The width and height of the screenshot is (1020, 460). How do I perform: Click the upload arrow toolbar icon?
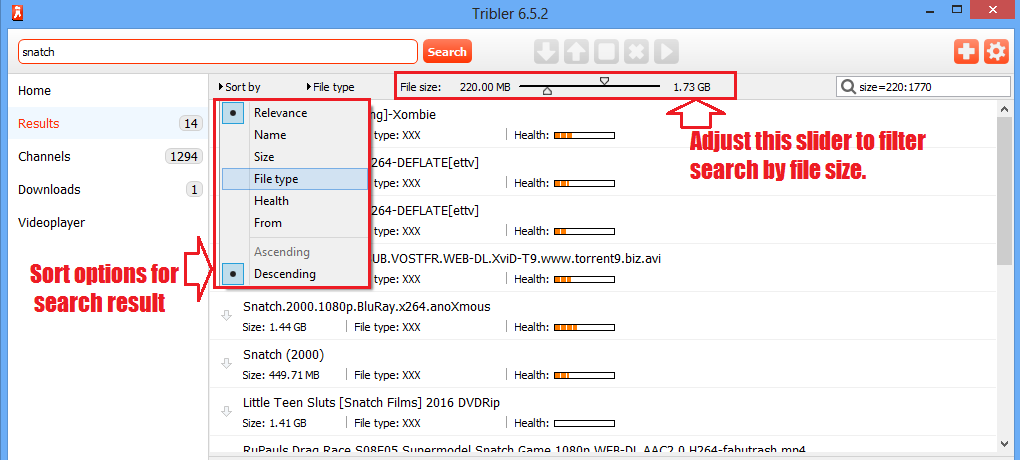point(576,51)
